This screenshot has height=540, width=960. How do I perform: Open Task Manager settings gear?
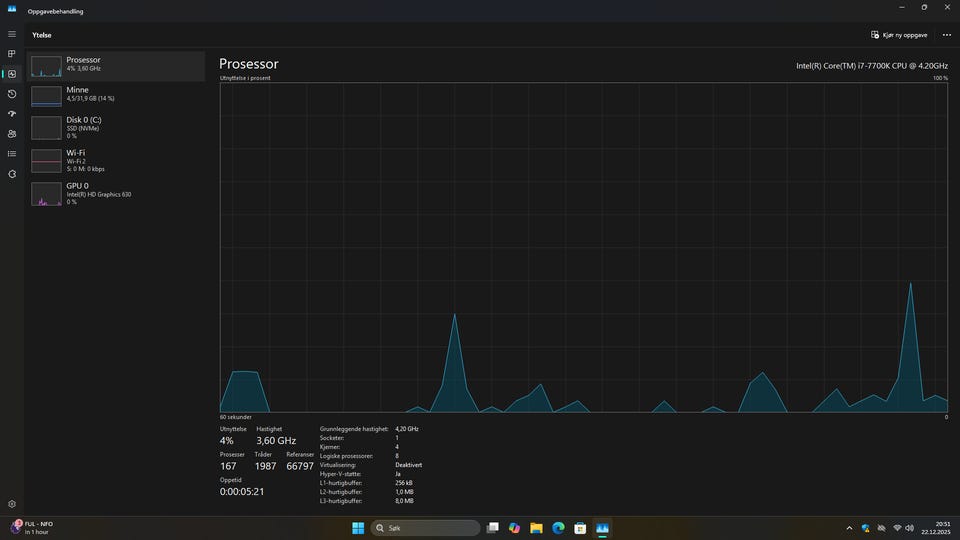coord(12,504)
